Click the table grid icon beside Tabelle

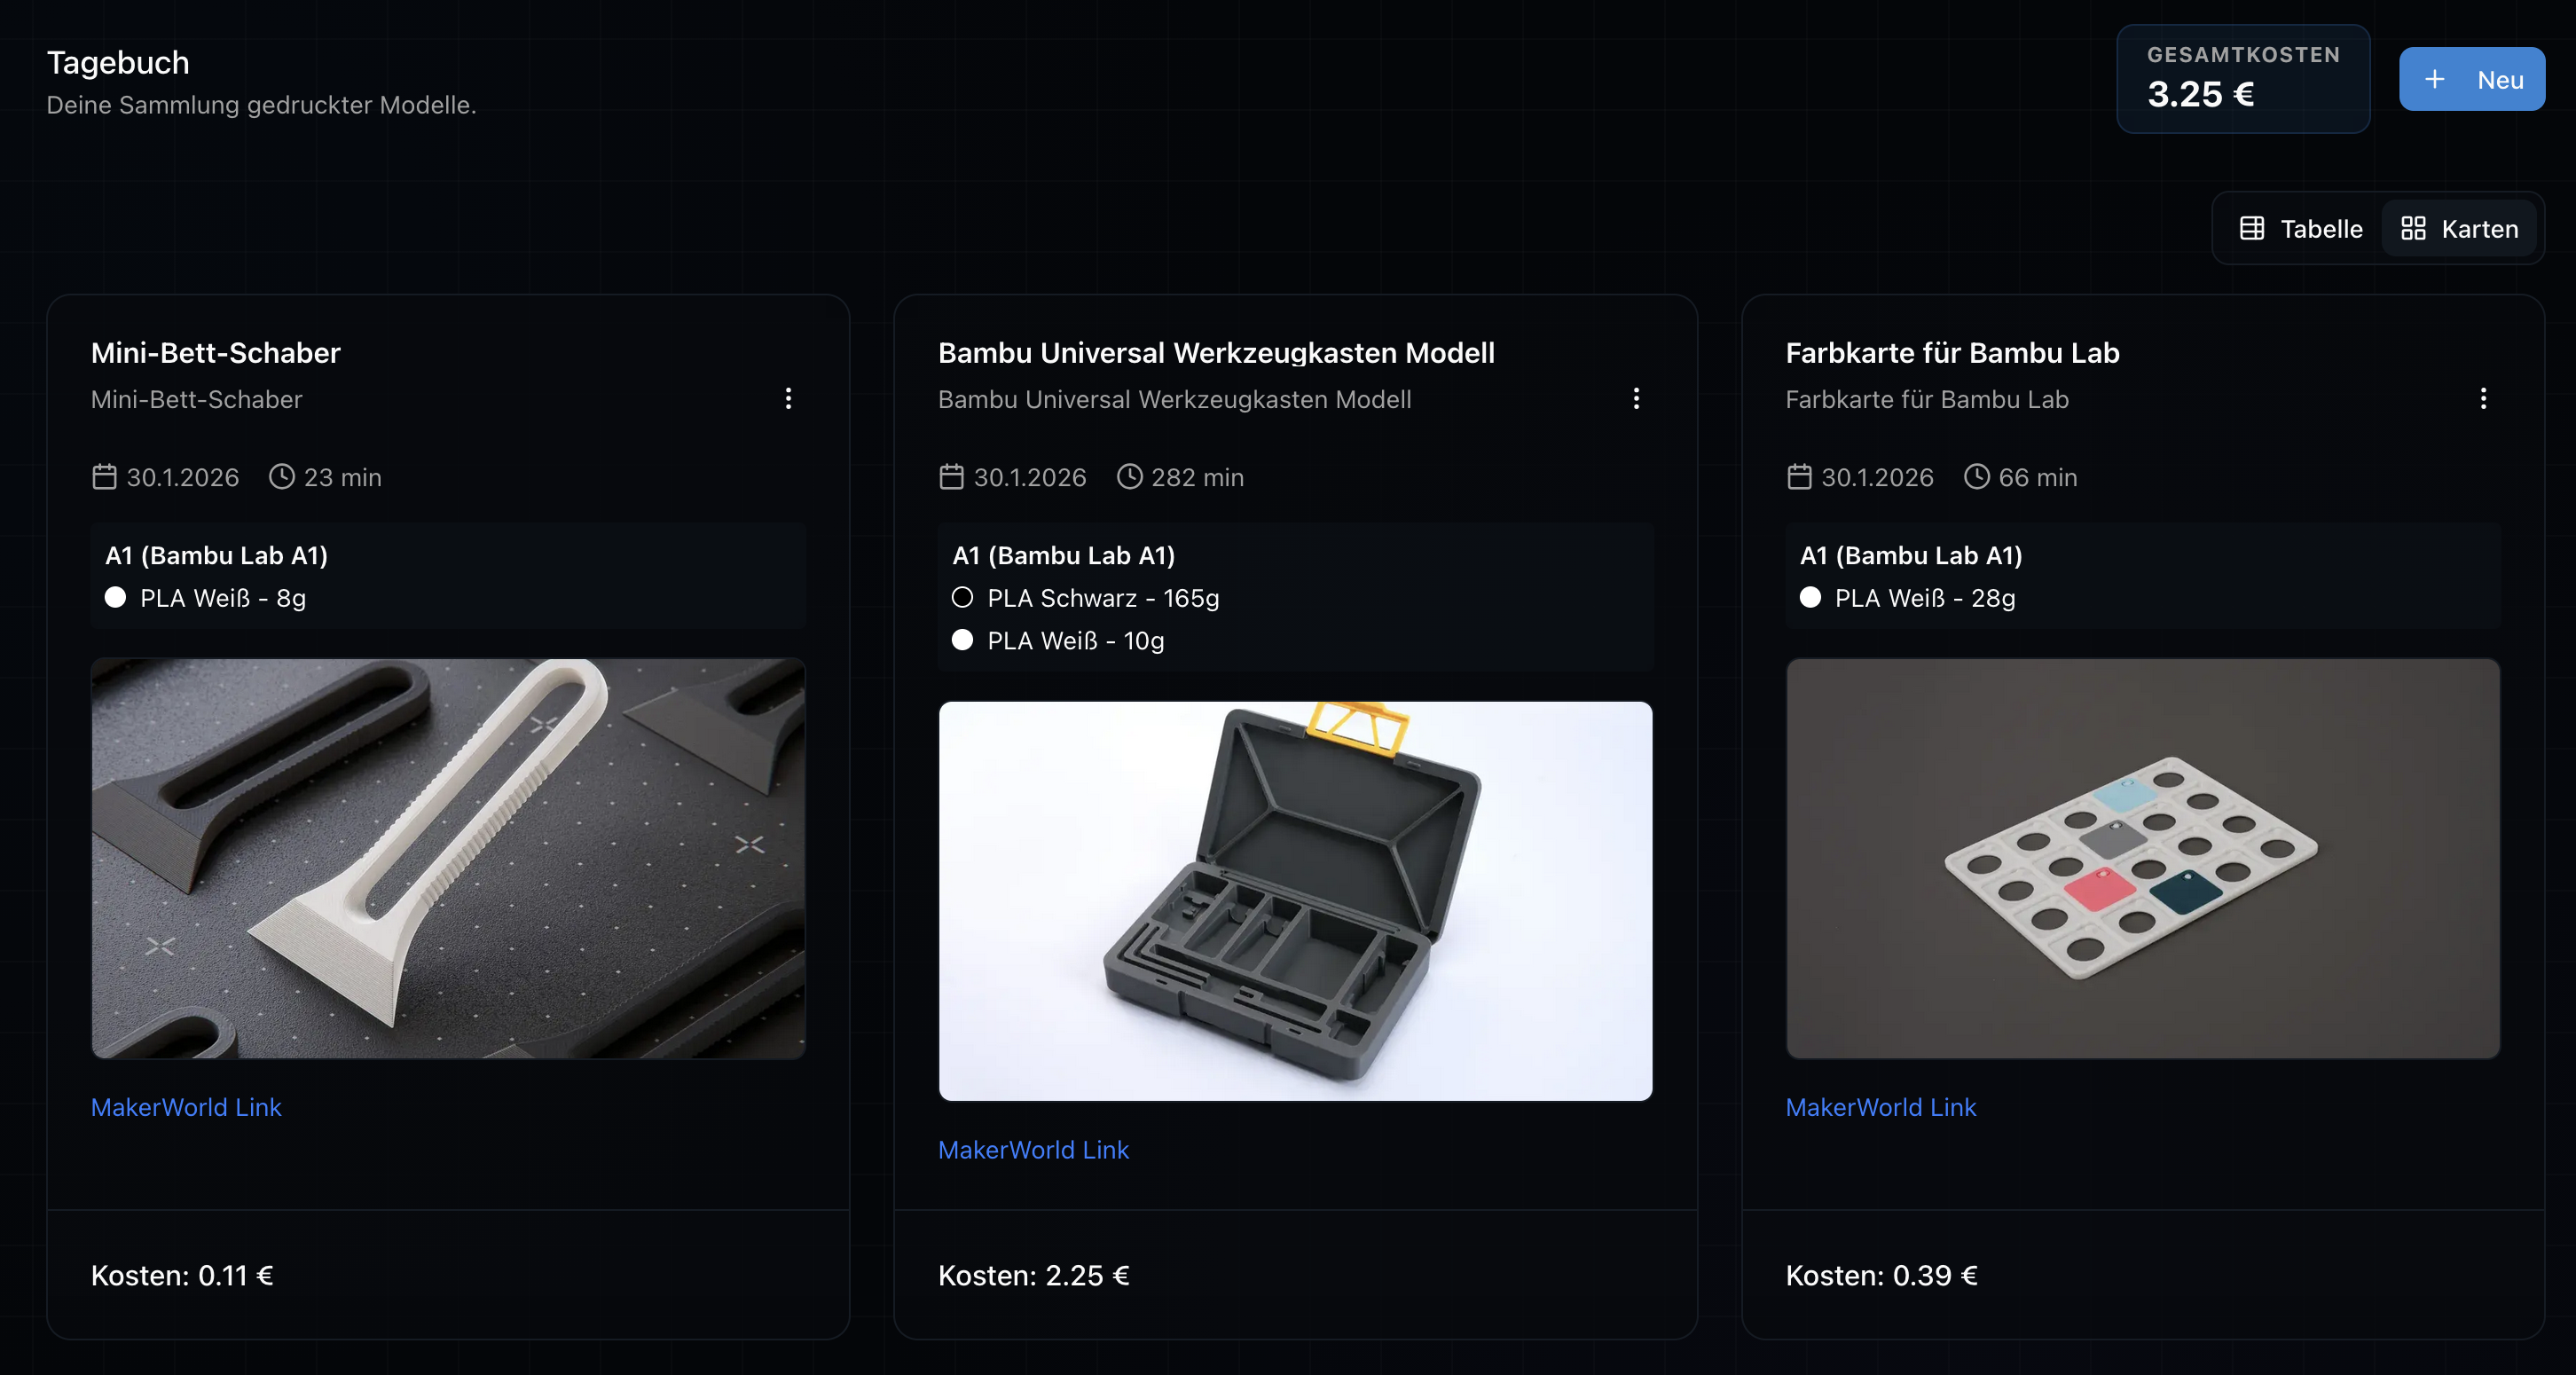tap(2252, 229)
